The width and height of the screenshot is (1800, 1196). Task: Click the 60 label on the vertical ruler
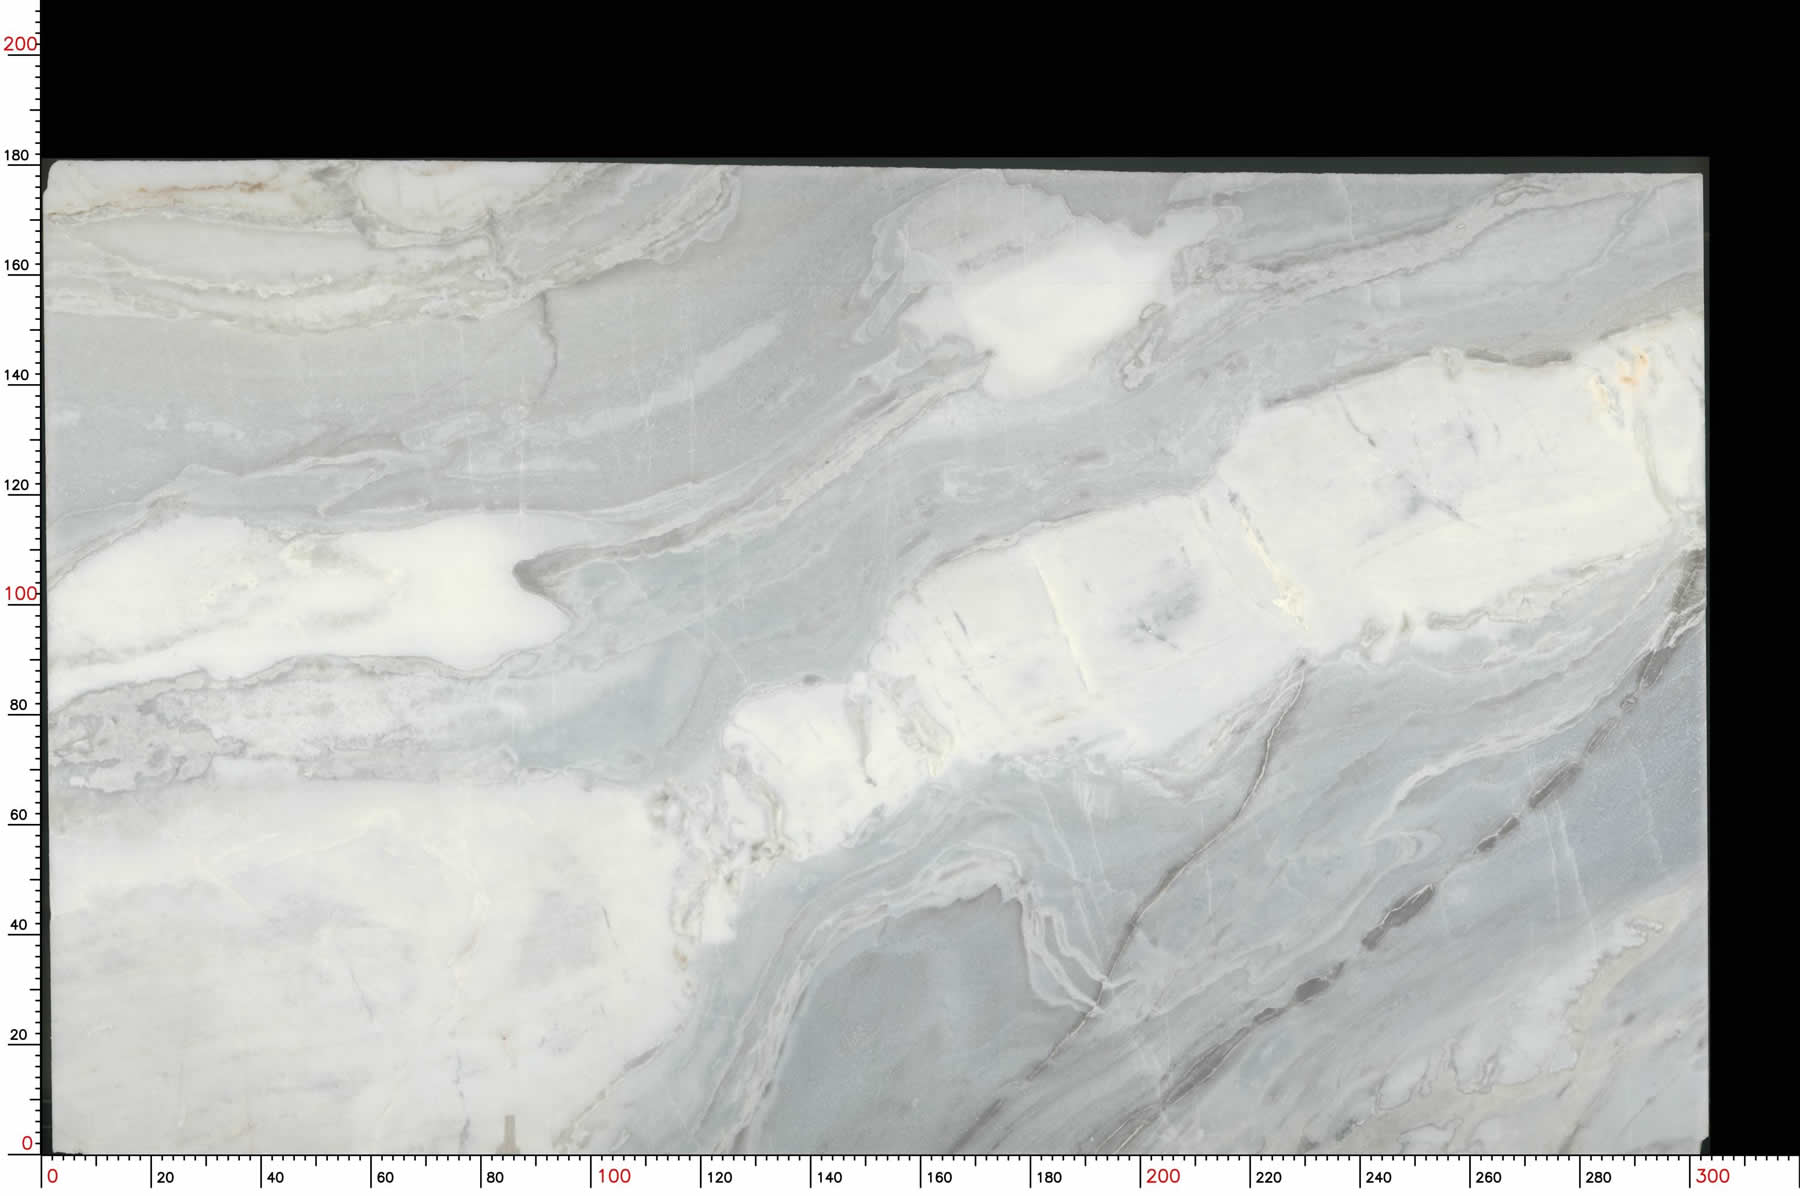click(x=18, y=815)
